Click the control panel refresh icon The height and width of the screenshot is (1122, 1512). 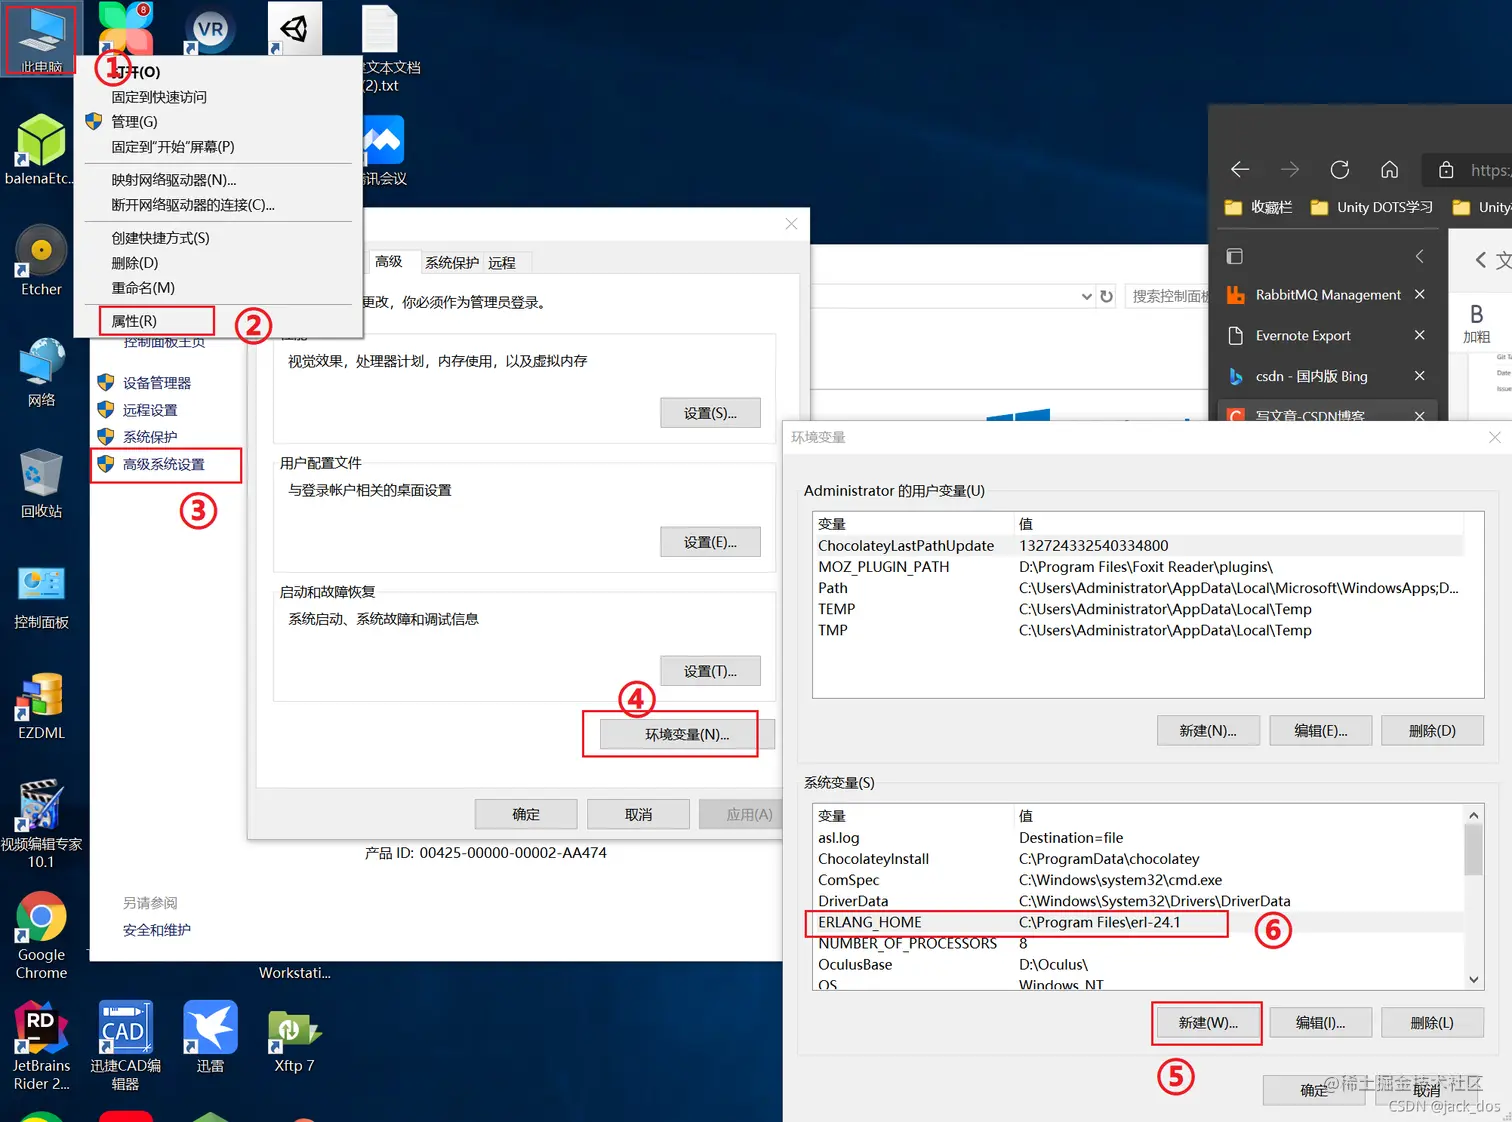pyautogui.click(x=1106, y=296)
